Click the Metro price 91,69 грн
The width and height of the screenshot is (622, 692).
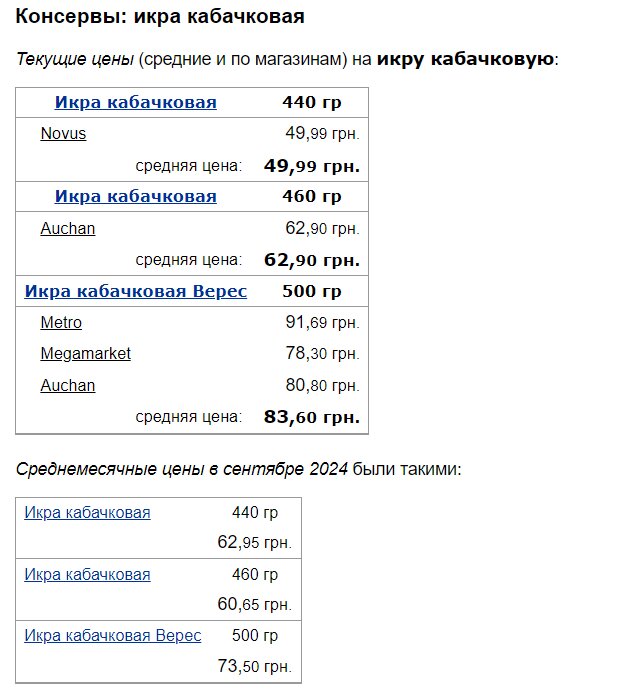321,323
